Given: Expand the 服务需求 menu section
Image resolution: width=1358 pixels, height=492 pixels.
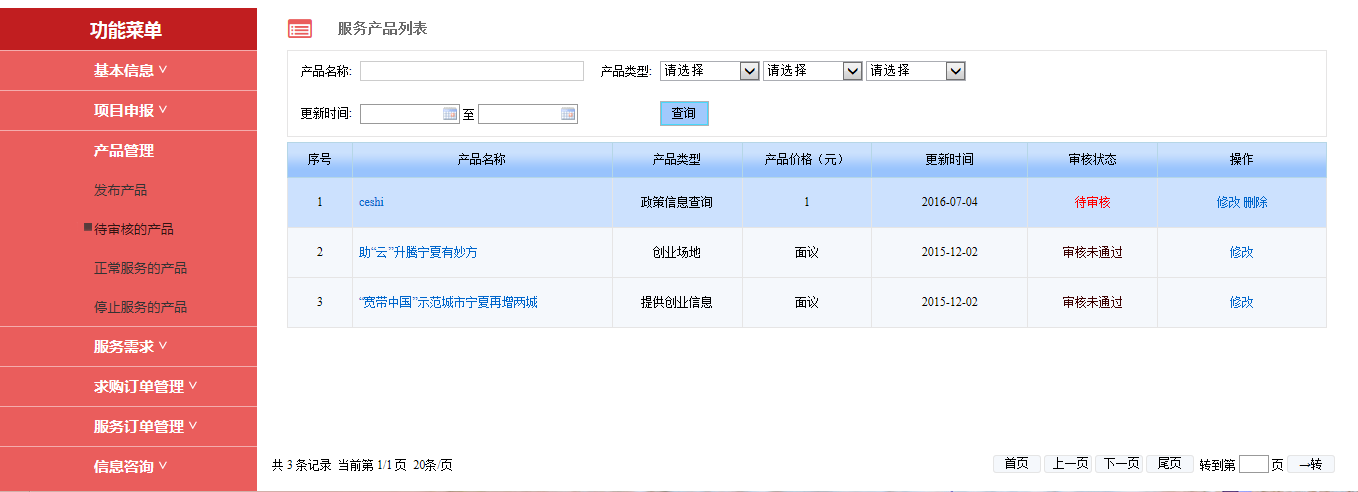Looking at the screenshot, I should tap(130, 346).
